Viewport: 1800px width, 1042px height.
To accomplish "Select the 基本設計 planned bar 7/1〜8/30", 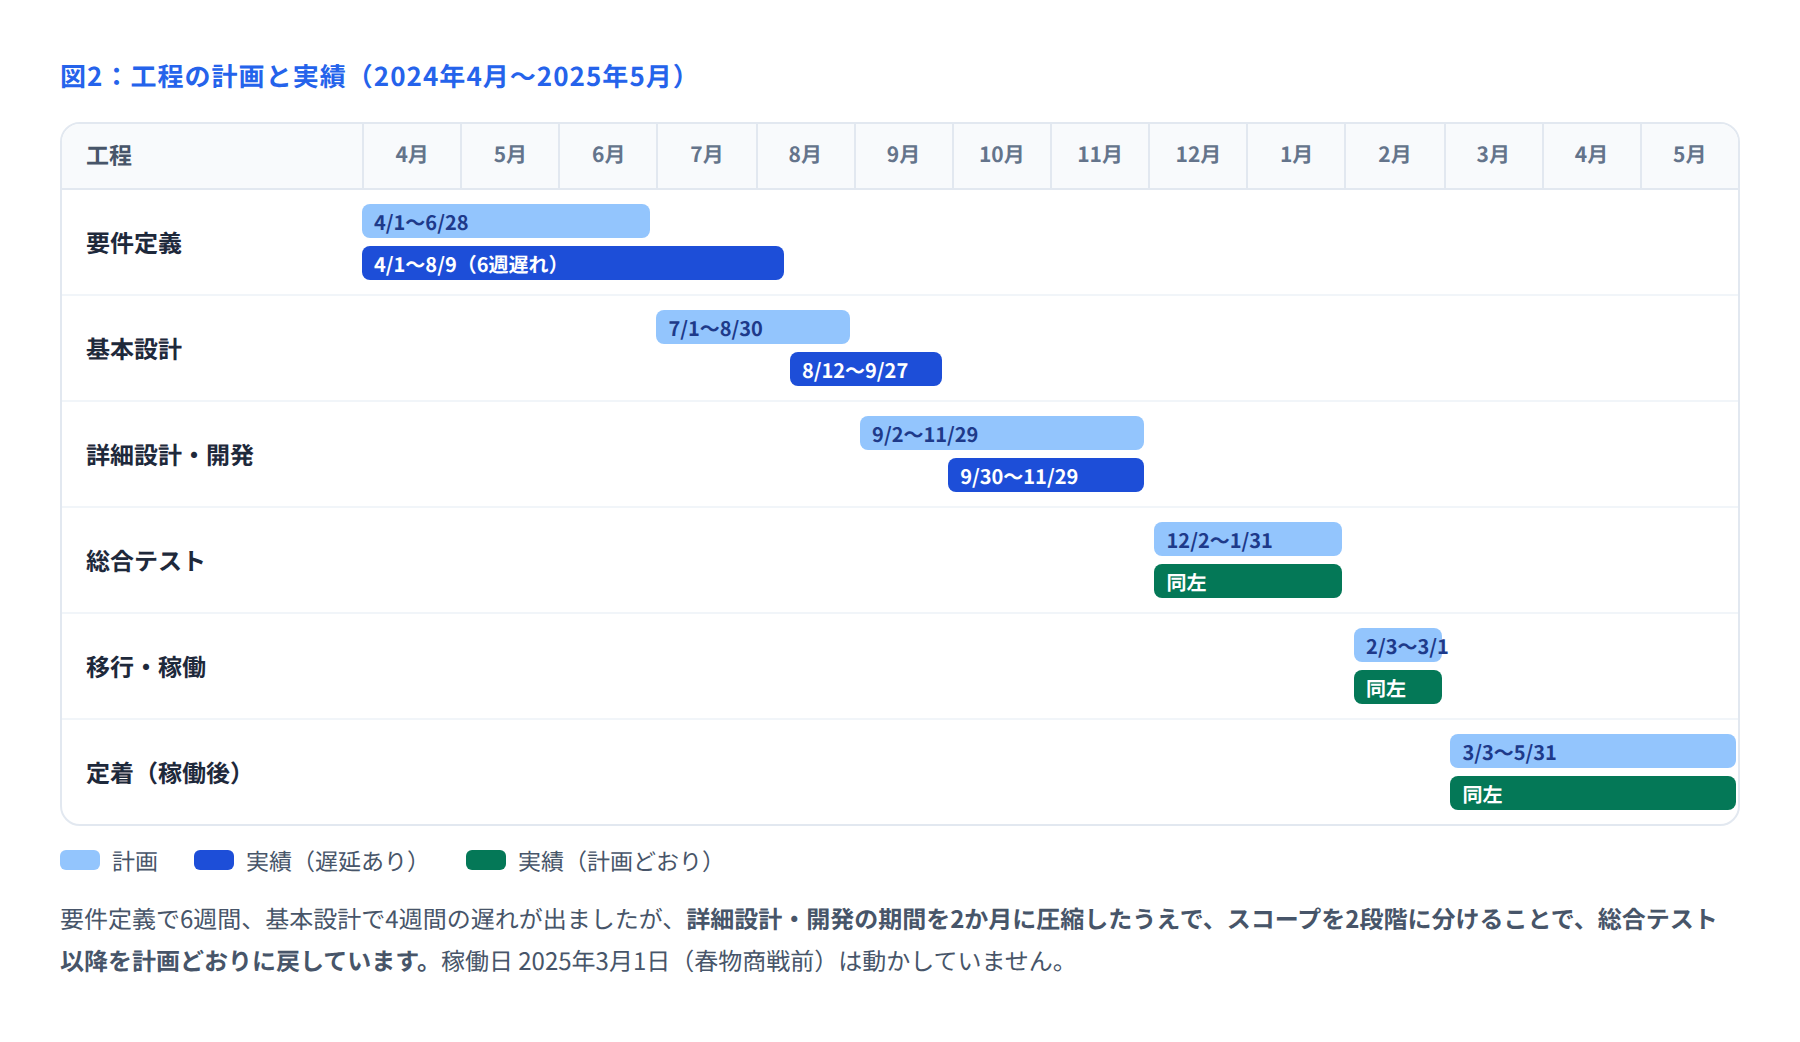I will 753,327.
